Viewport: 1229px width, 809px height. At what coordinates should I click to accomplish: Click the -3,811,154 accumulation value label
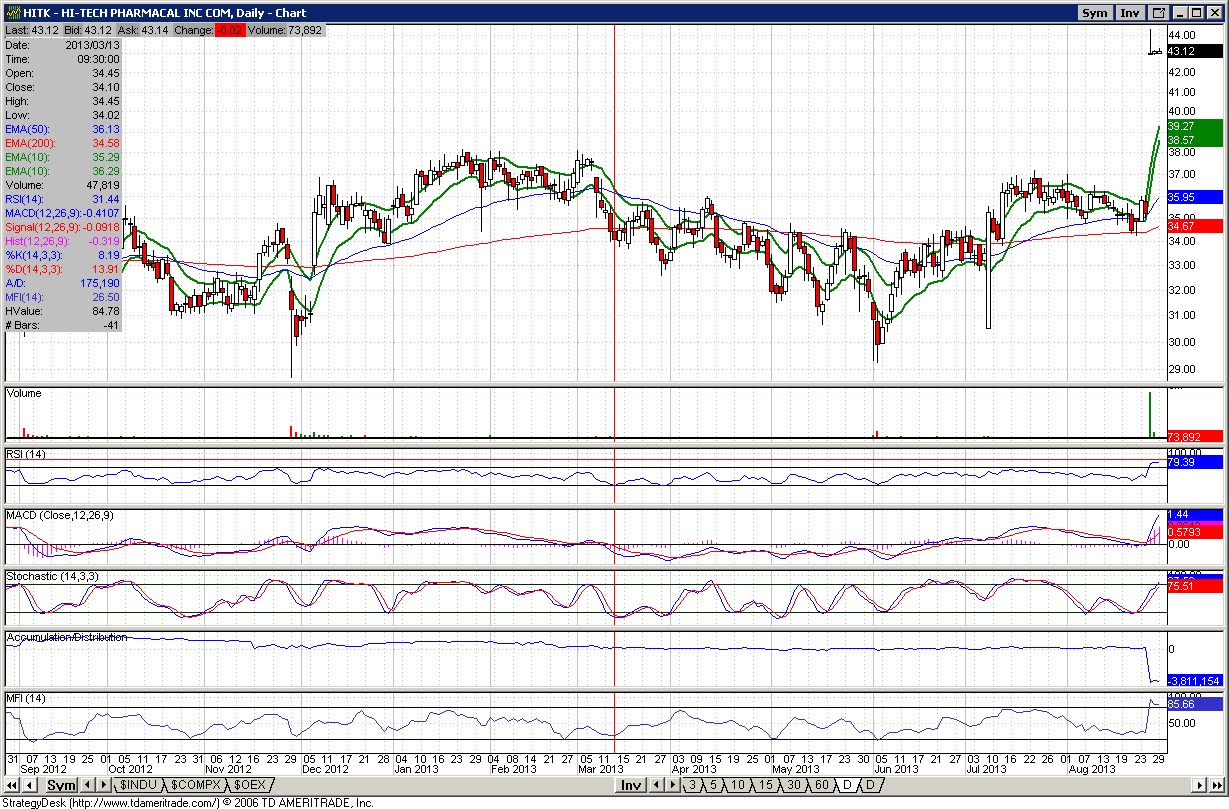[x=1193, y=681]
